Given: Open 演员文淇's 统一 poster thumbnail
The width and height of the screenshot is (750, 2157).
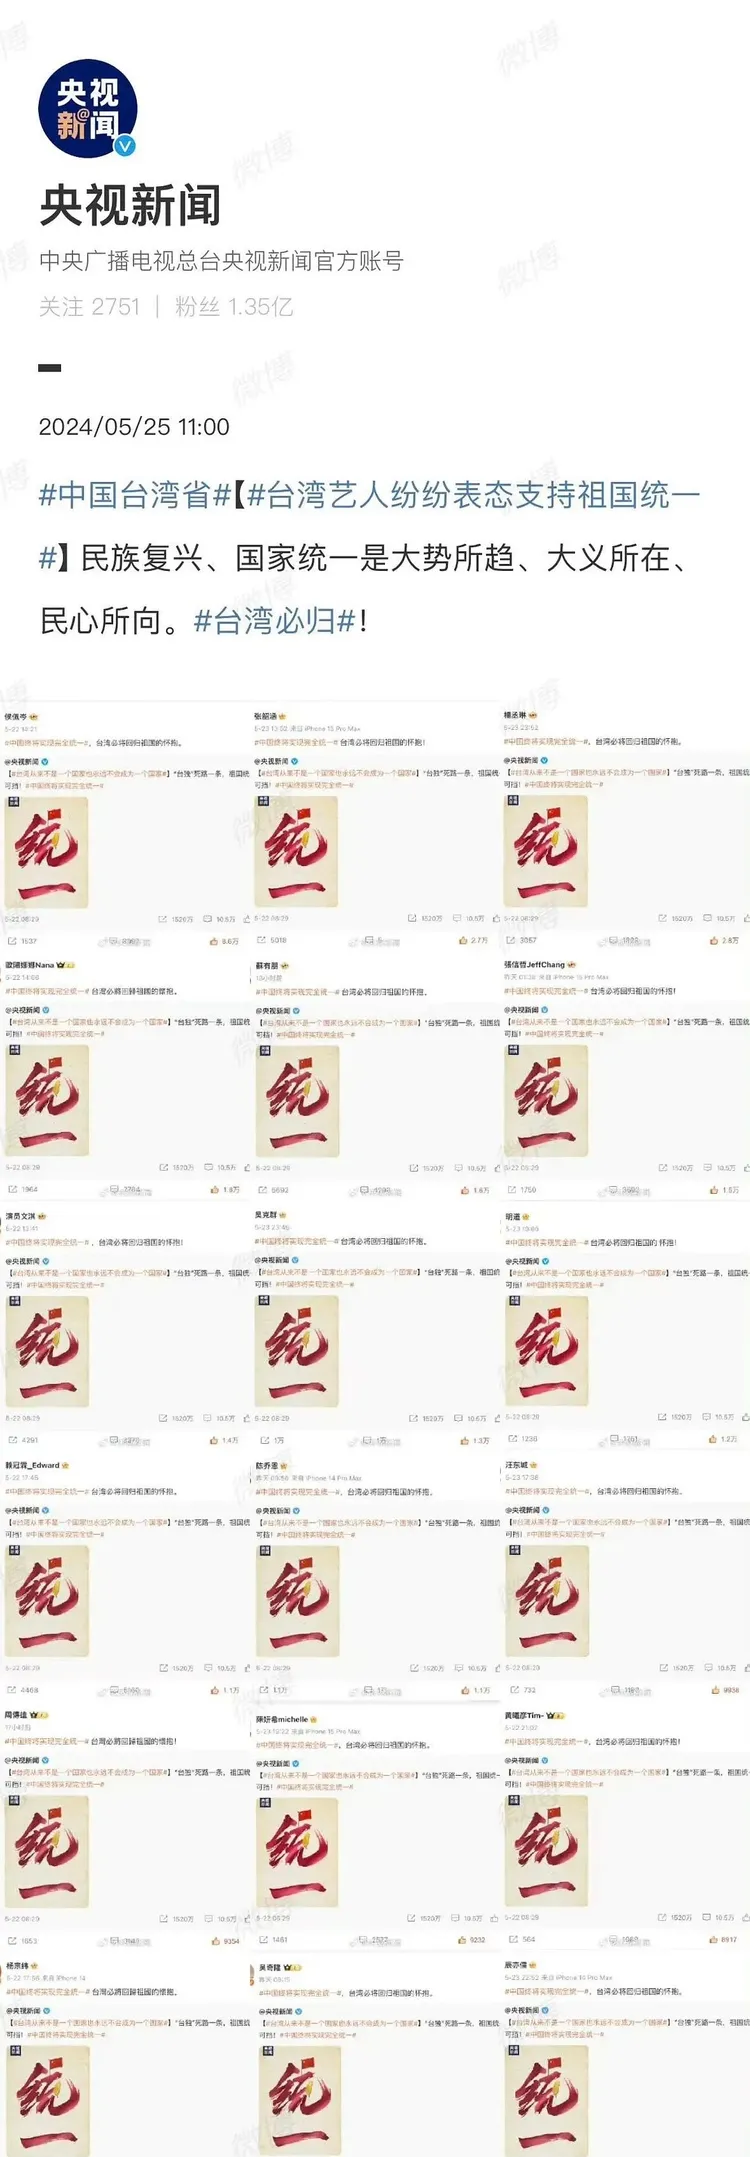Looking at the screenshot, I should (47, 1351).
